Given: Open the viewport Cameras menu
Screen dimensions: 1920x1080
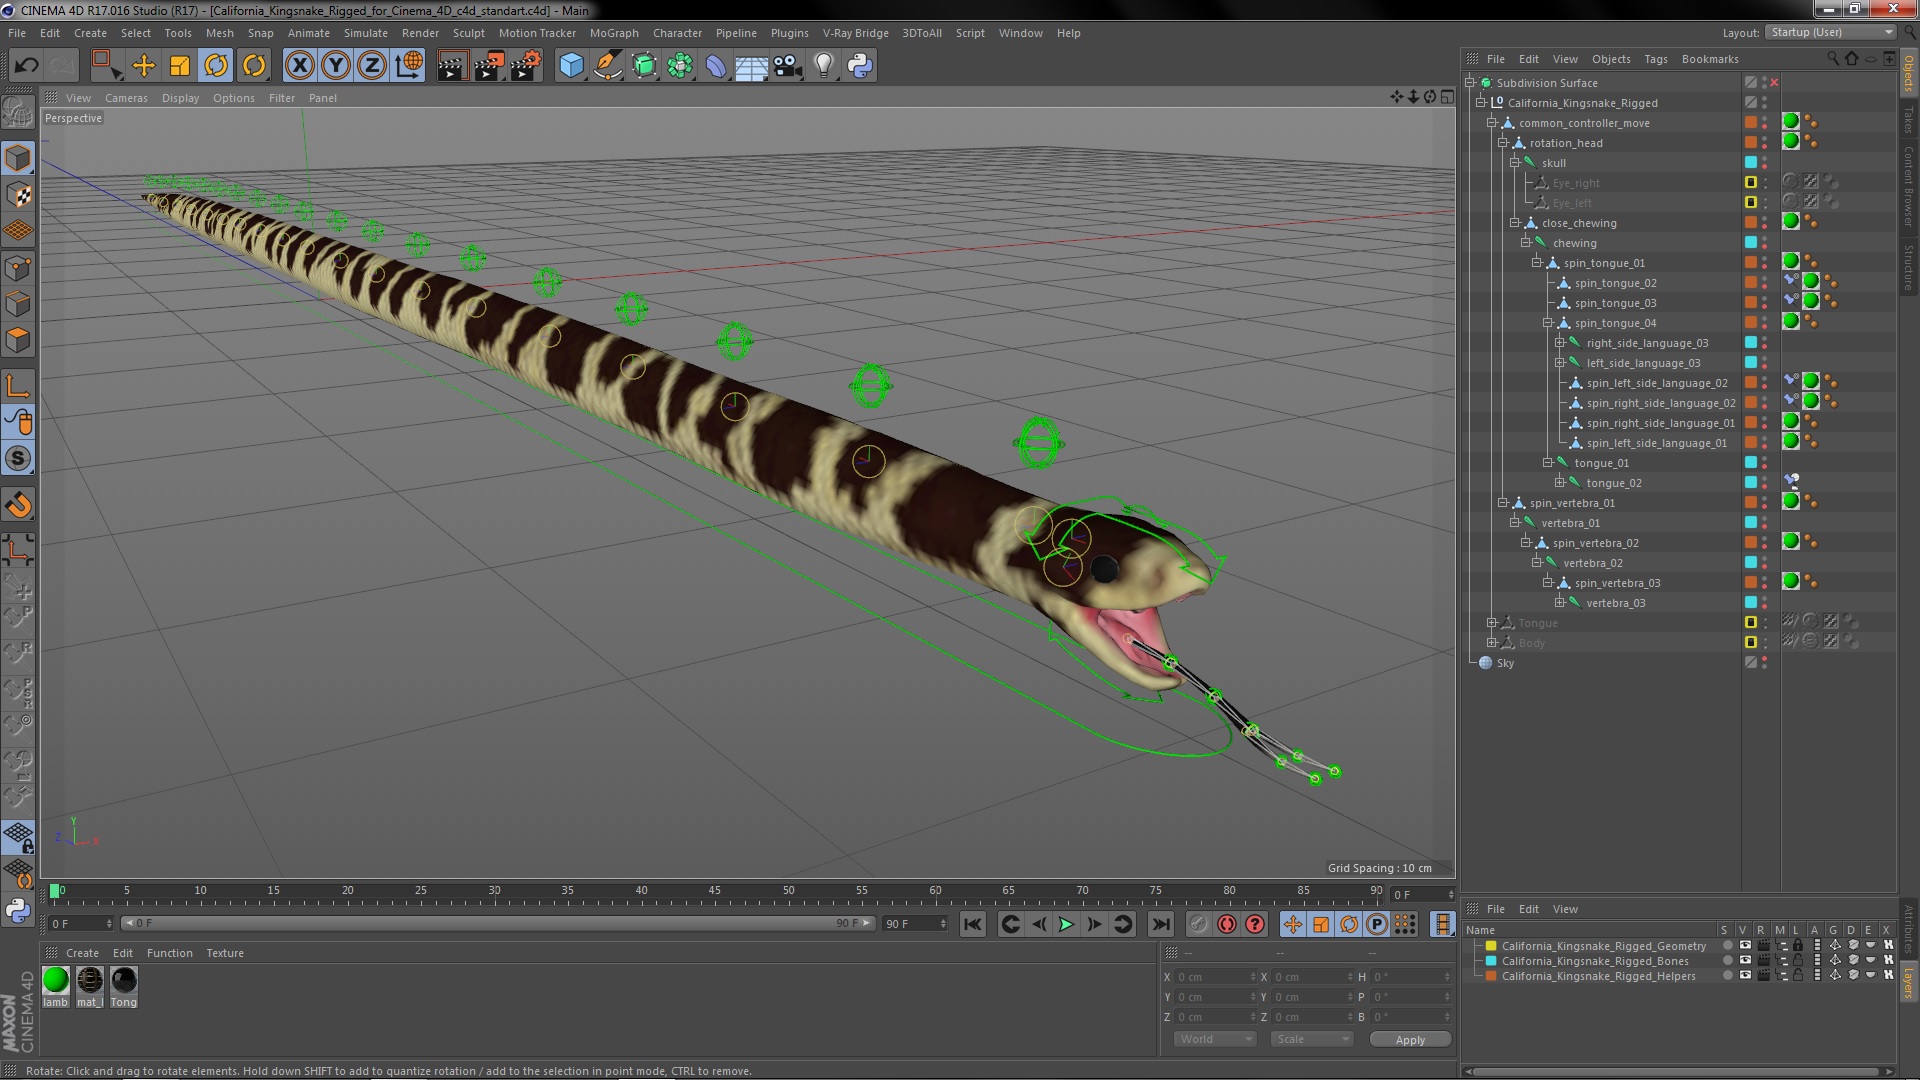Looking at the screenshot, I should coord(126,98).
